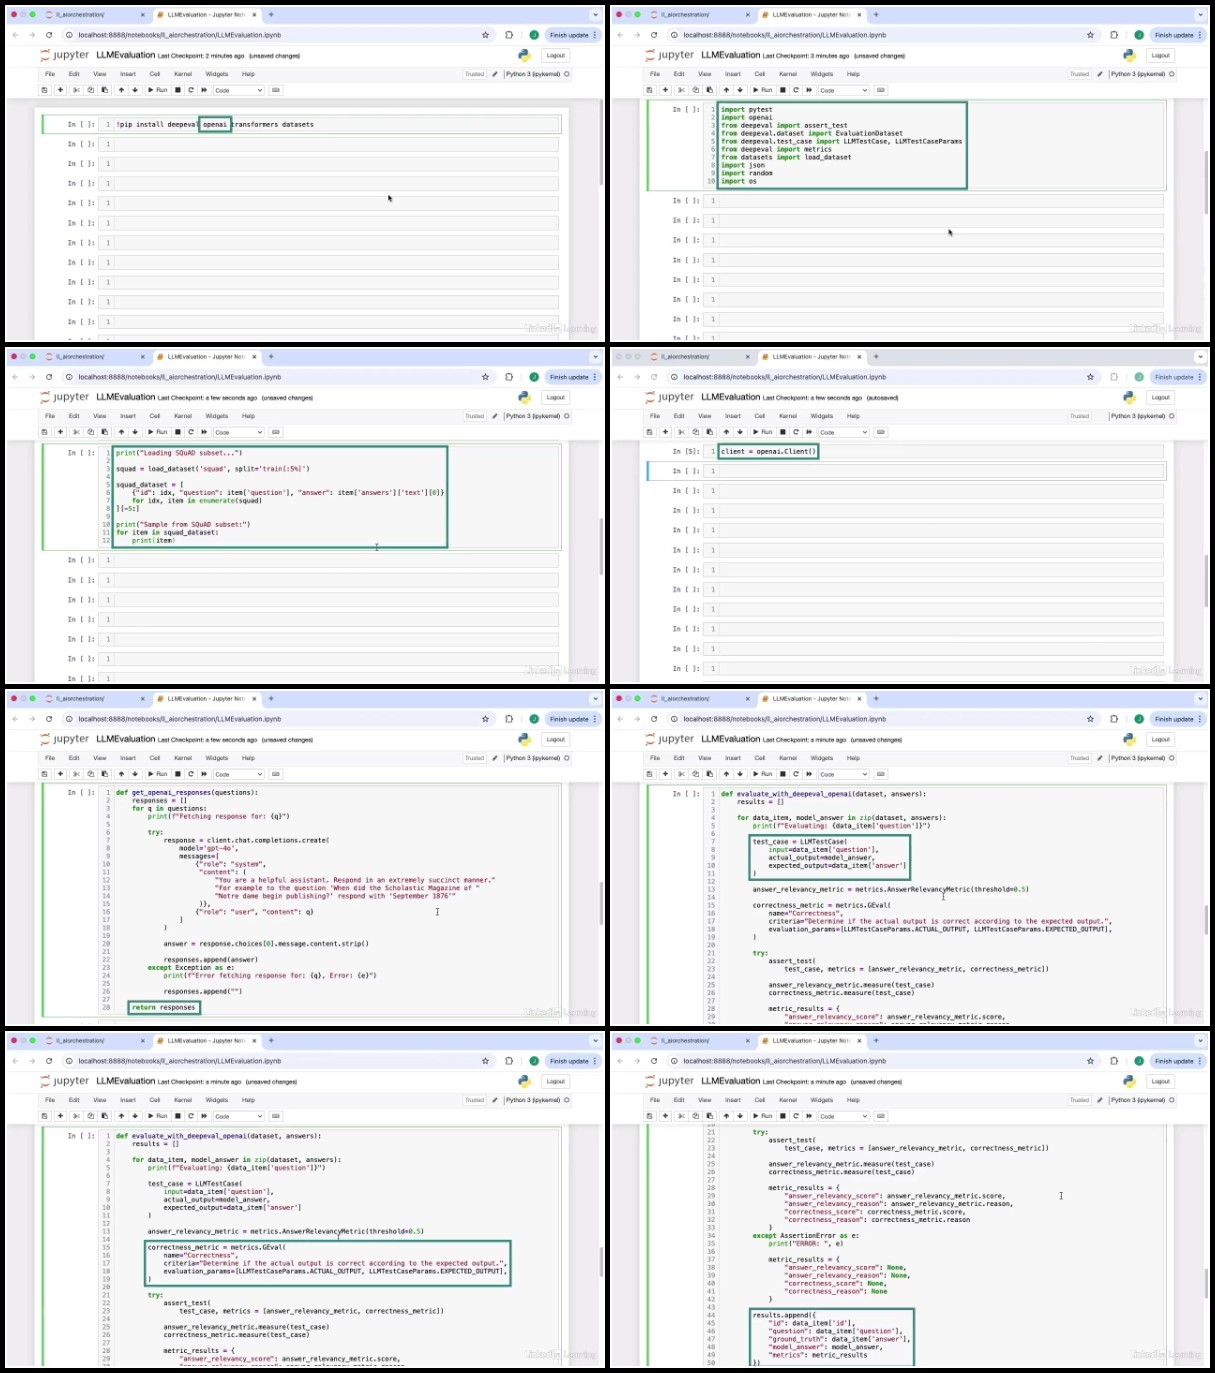The width and height of the screenshot is (1215, 1373).
Task: Interrupt the kernel in the pip install panel
Action: 178,90
